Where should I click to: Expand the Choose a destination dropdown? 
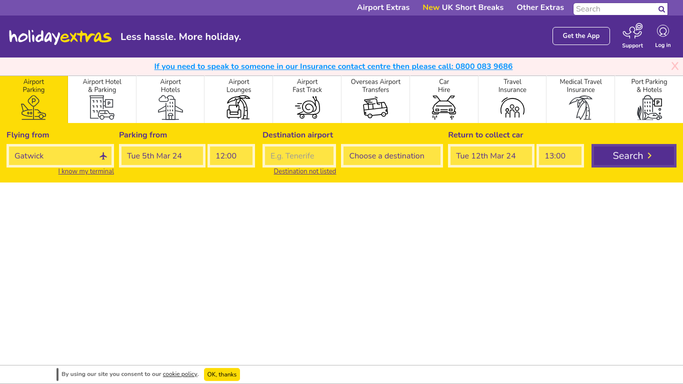[392, 156]
